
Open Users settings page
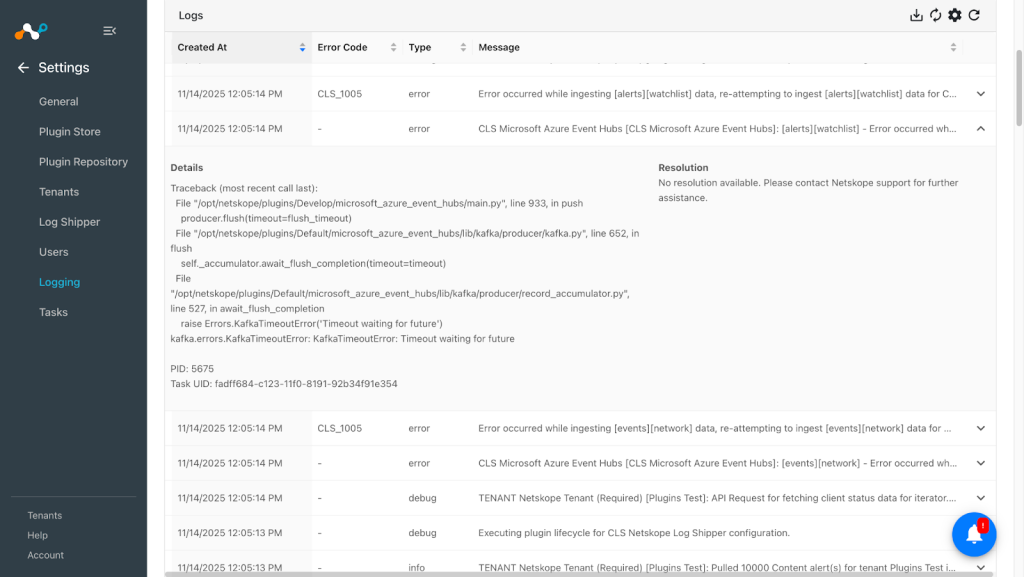54,252
